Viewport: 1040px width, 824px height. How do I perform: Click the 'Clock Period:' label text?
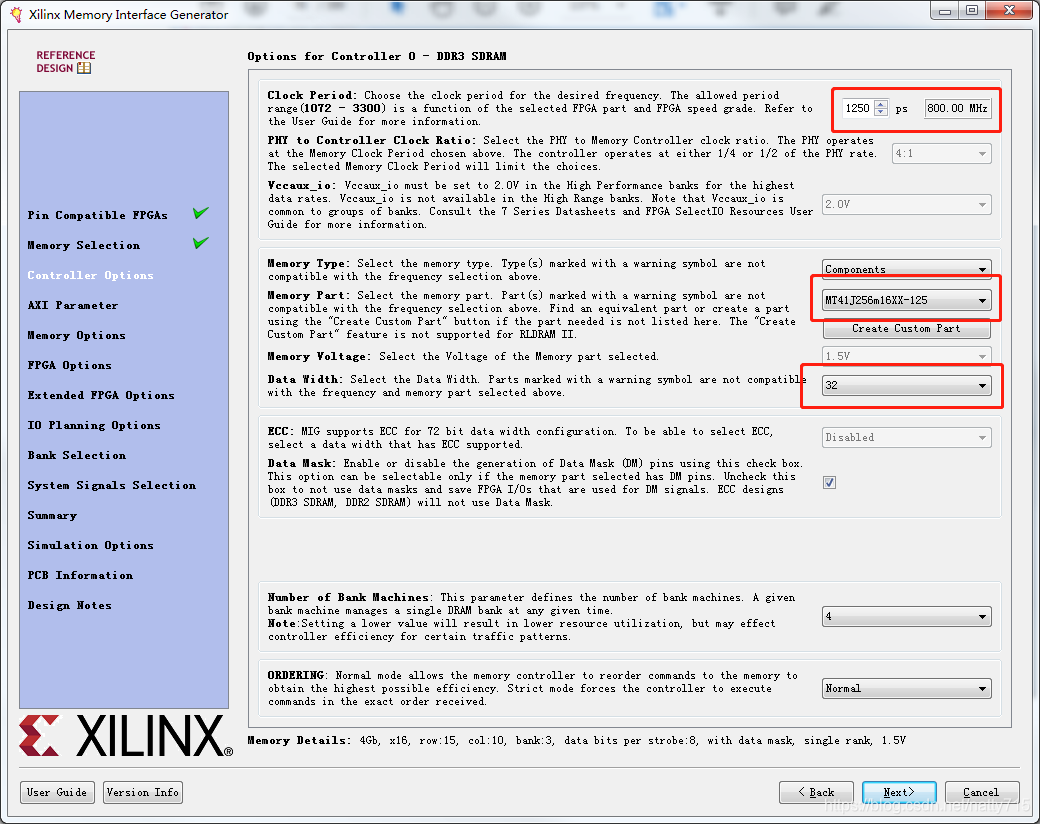click(312, 96)
